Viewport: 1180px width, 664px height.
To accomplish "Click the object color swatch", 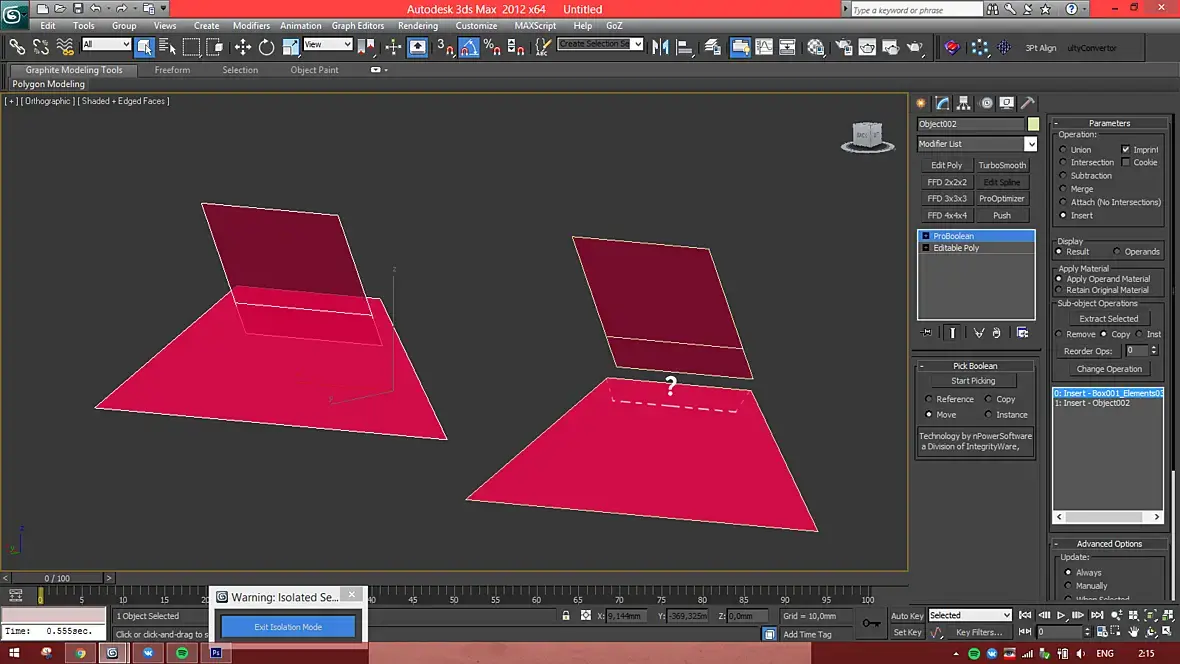I will pos(1033,124).
